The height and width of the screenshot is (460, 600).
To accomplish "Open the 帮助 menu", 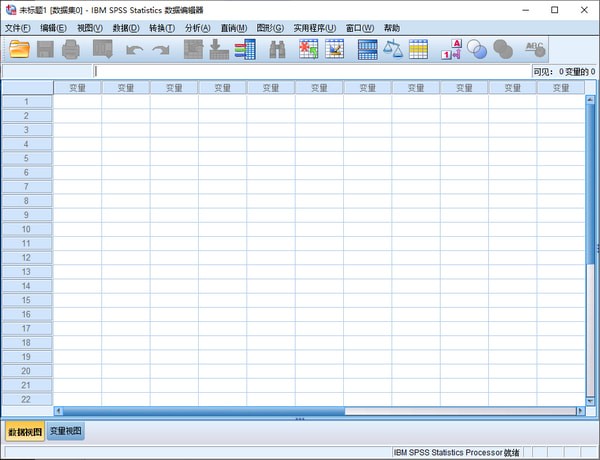I will tap(391, 28).
